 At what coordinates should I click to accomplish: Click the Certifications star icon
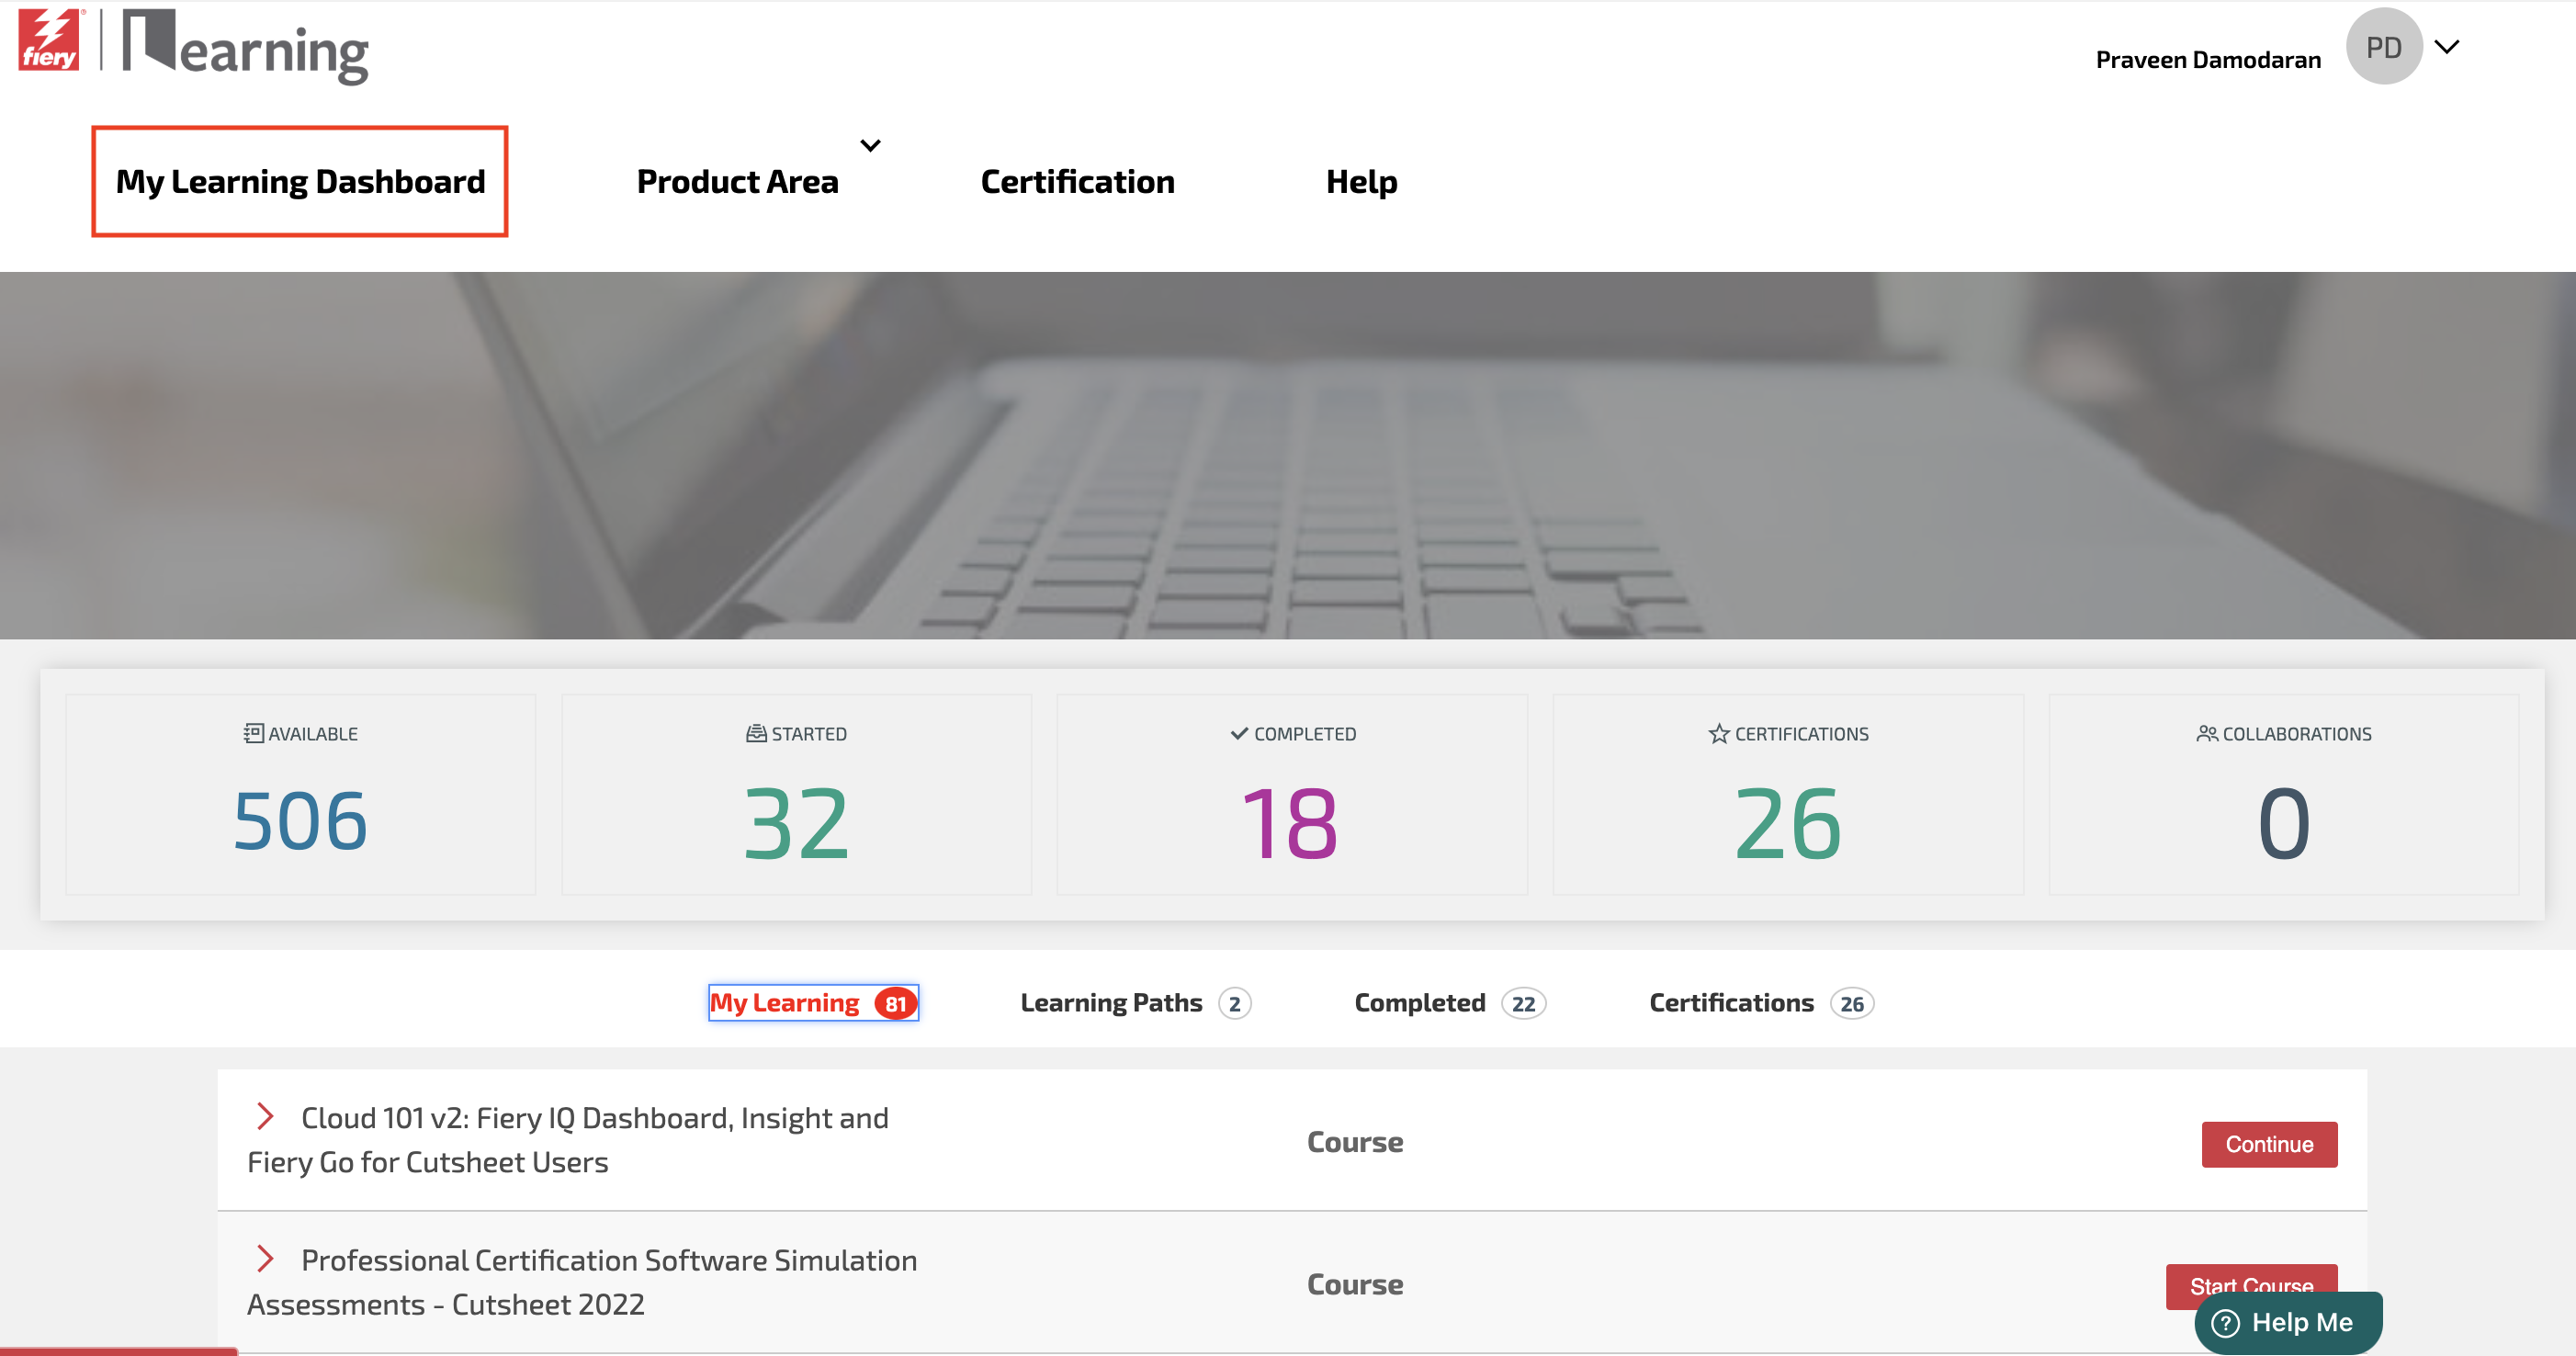pyautogui.click(x=1718, y=733)
